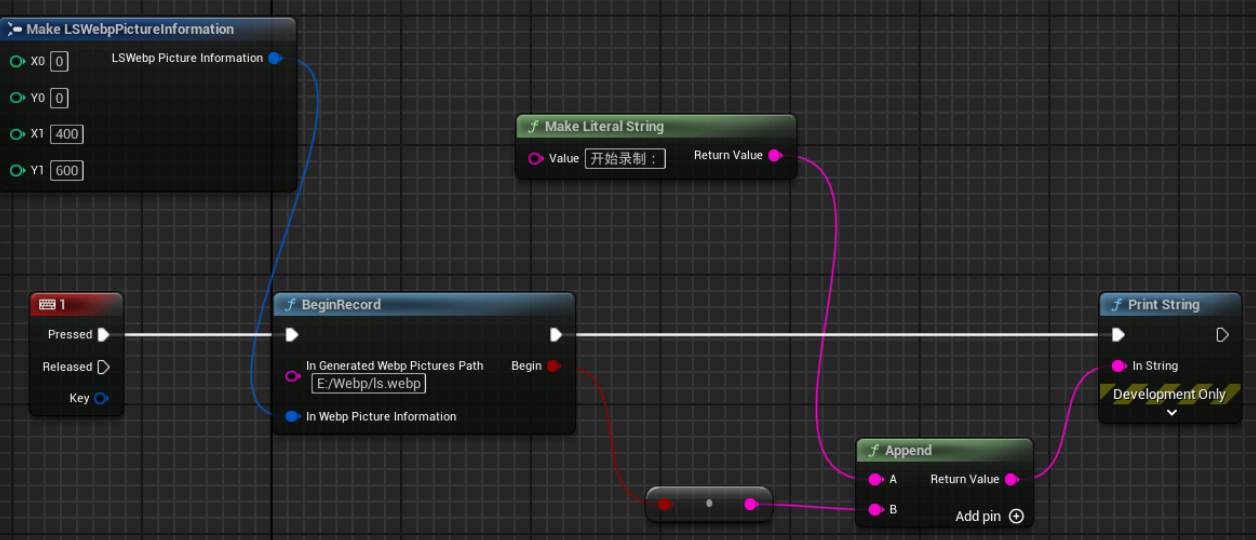Screen dimensions: 1256x540
Task: Click the Webp path field E:/Webp/ls.webp
Action: (x=369, y=384)
